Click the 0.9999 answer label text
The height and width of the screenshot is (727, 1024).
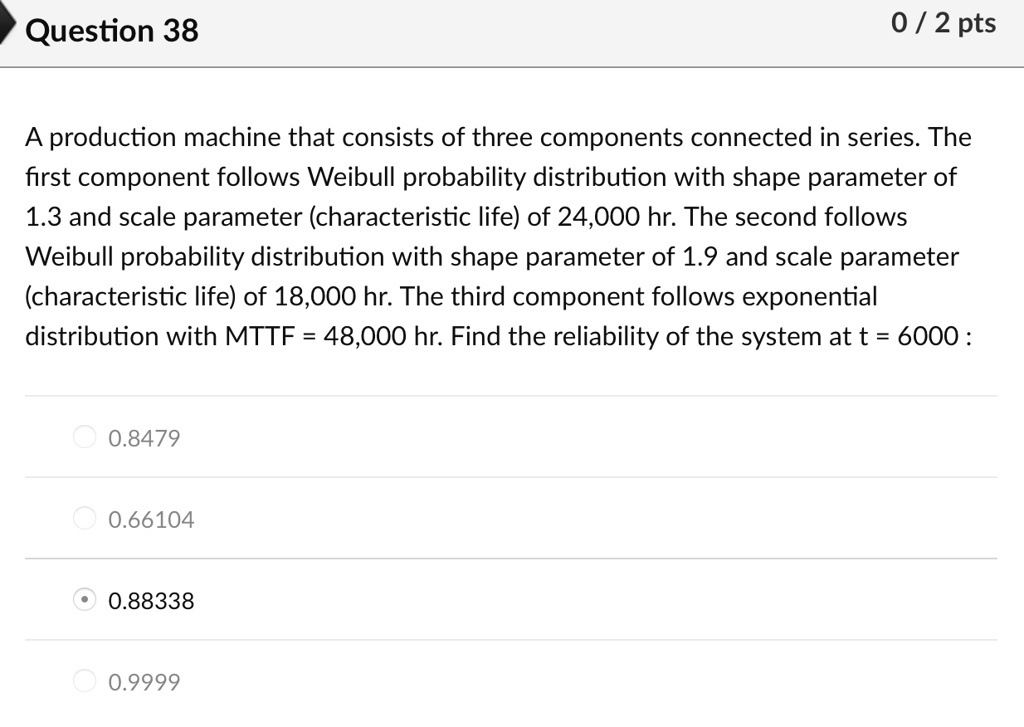[144, 683]
